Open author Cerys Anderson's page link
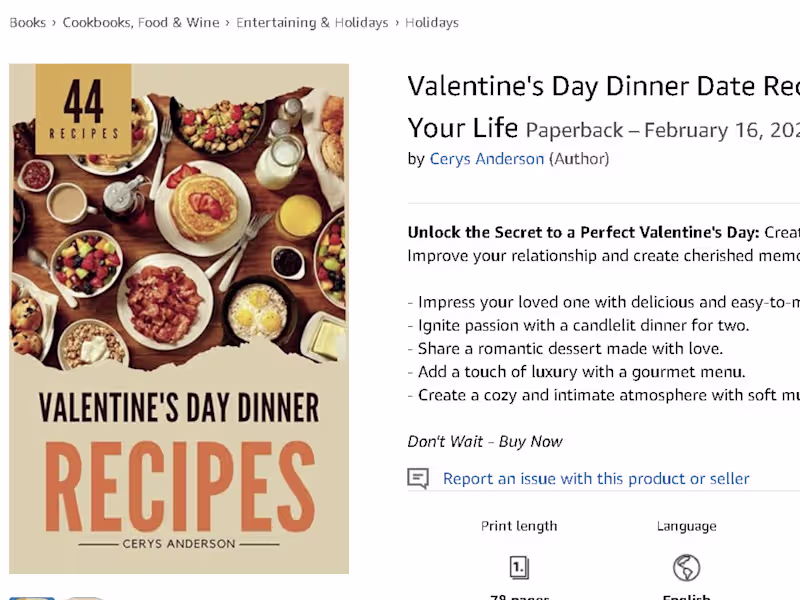 [x=487, y=159]
